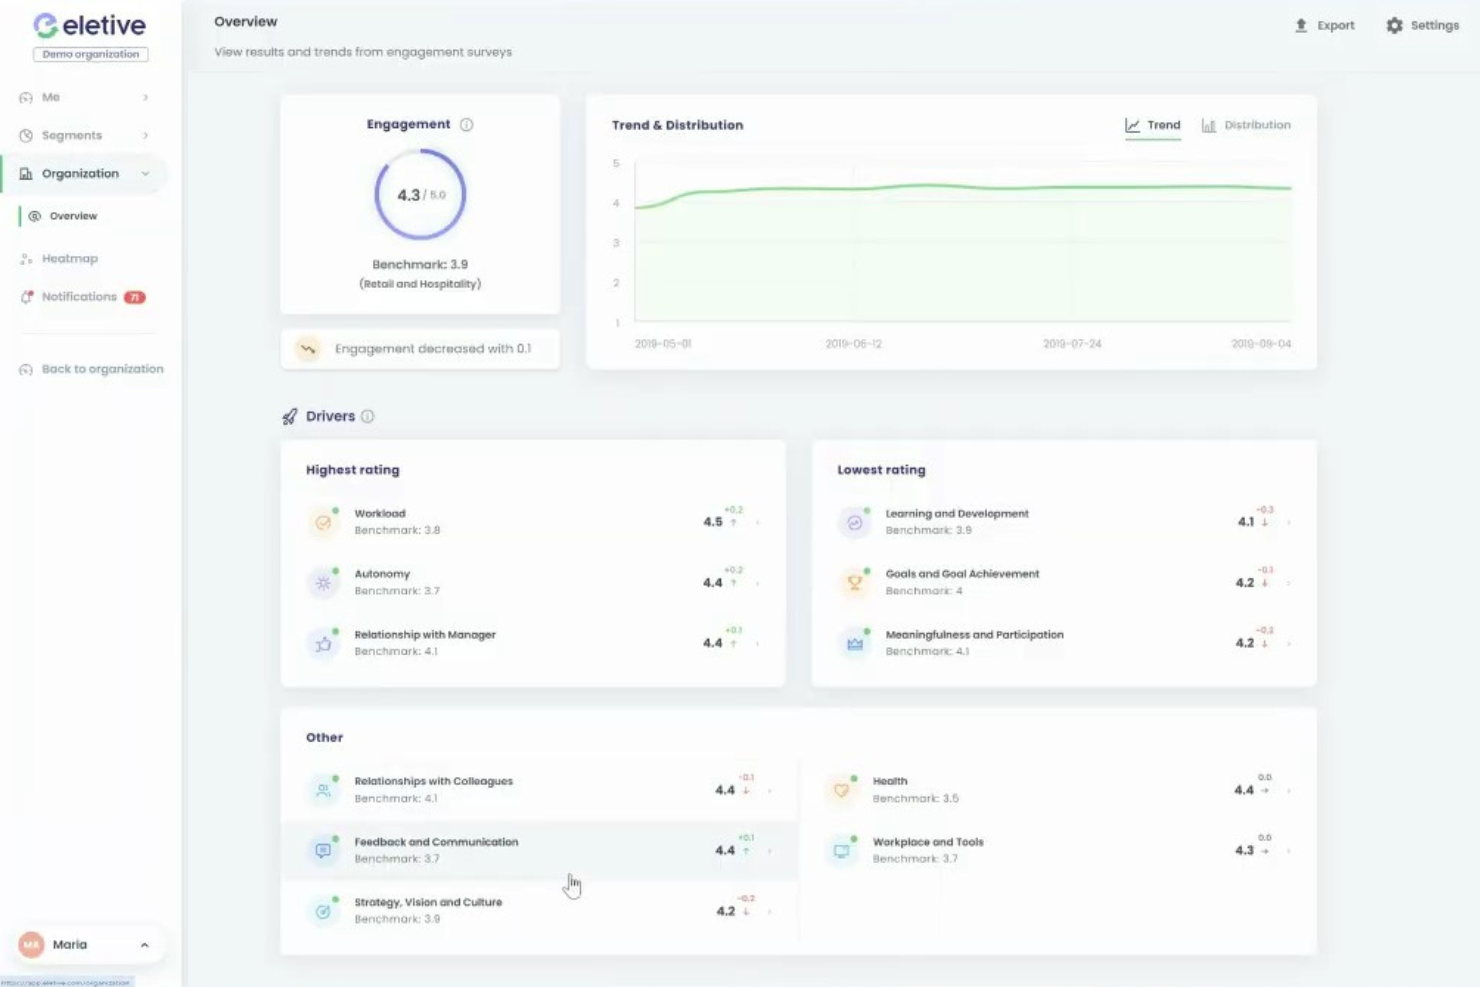Click the engagement decreased trend icon
This screenshot has width=1480, height=987.
(308, 349)
